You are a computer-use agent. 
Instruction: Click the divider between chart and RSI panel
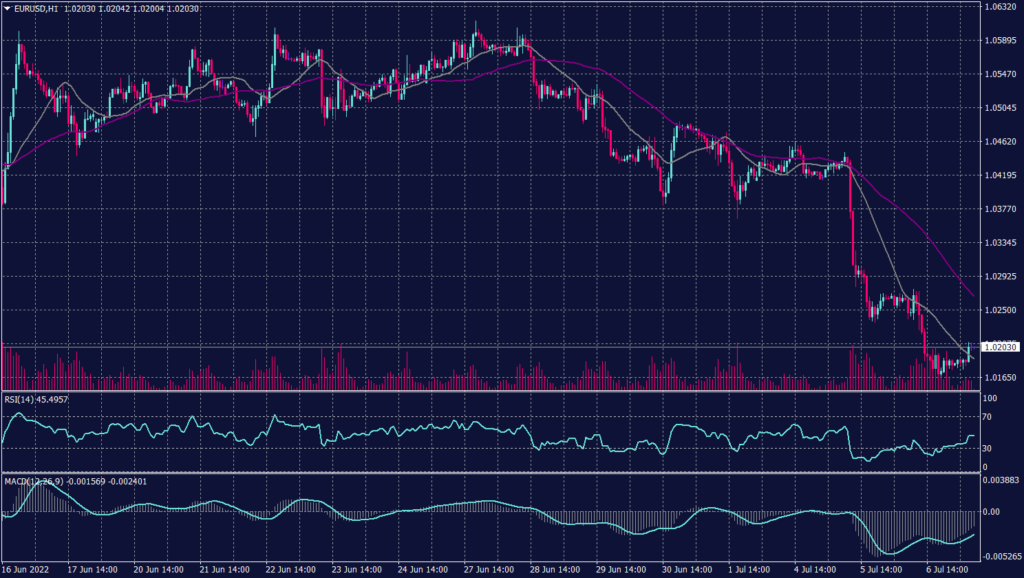(x=500, y=390)
